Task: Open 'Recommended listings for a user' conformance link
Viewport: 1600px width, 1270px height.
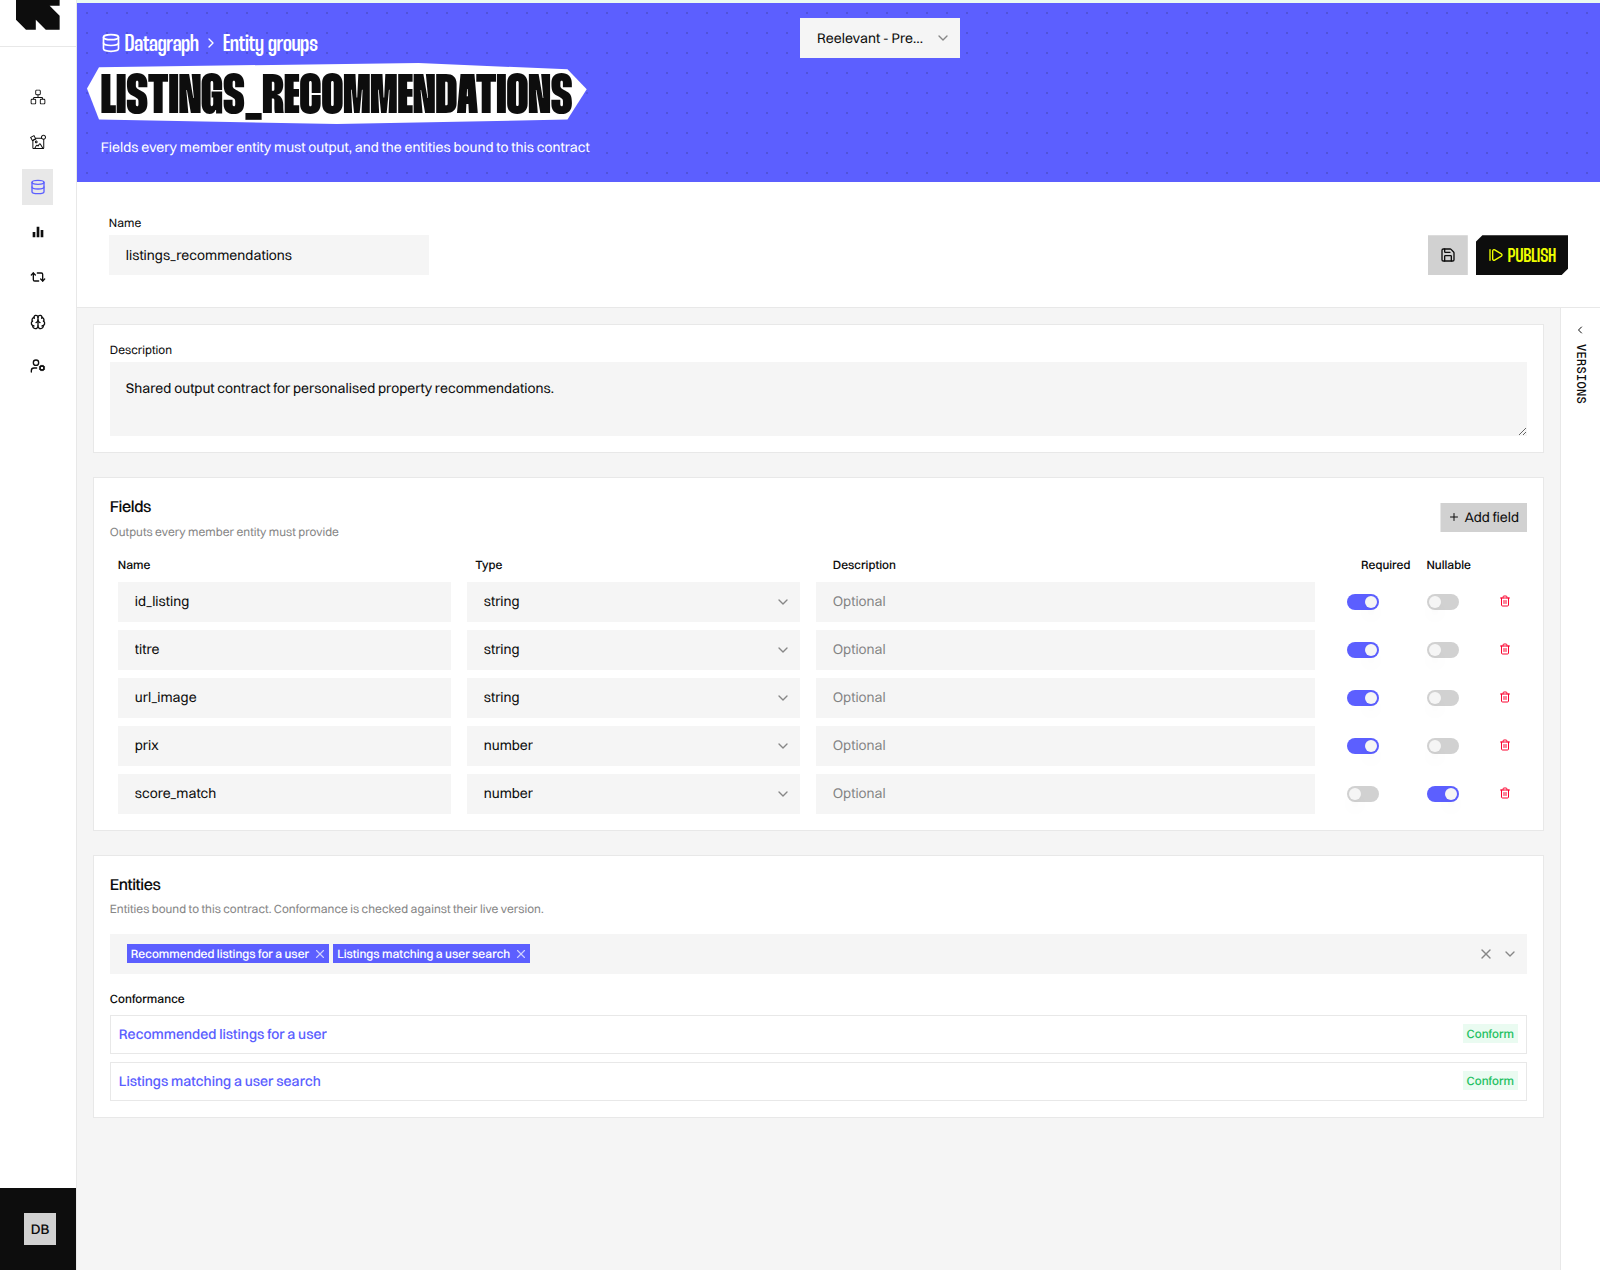Action: point(223,1034)
